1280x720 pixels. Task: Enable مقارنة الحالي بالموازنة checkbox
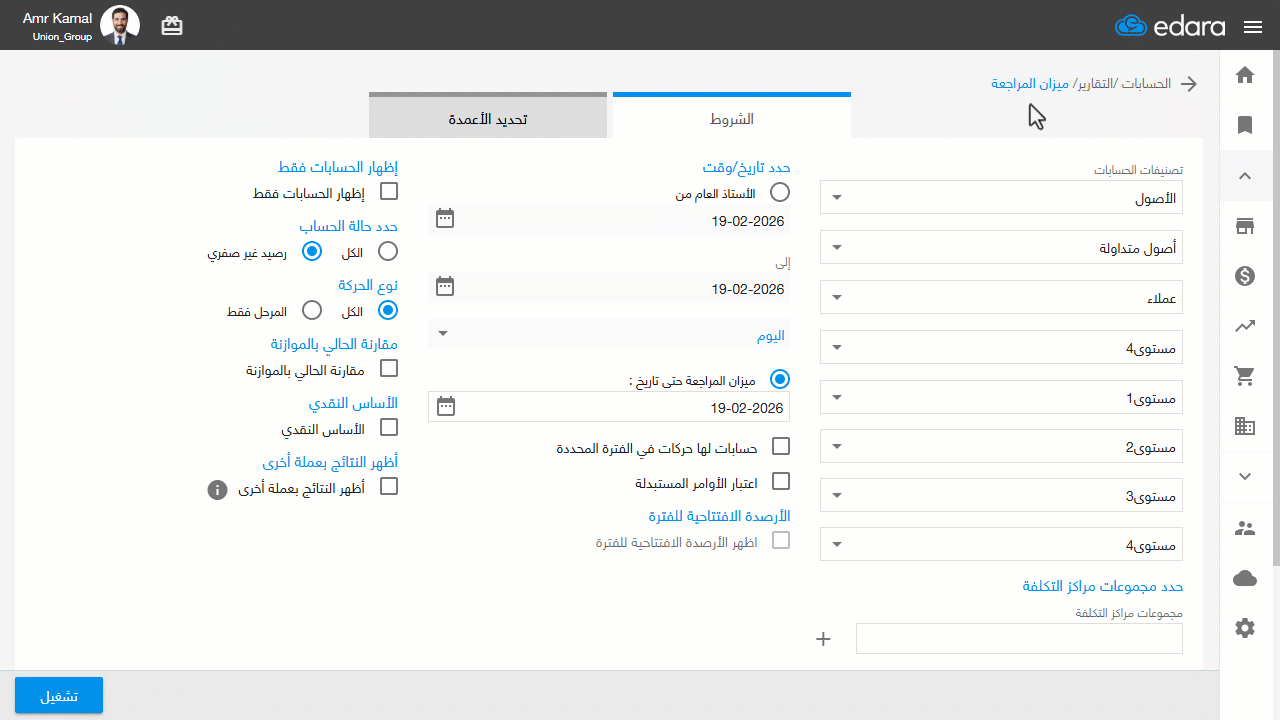(x=389, y=368)
